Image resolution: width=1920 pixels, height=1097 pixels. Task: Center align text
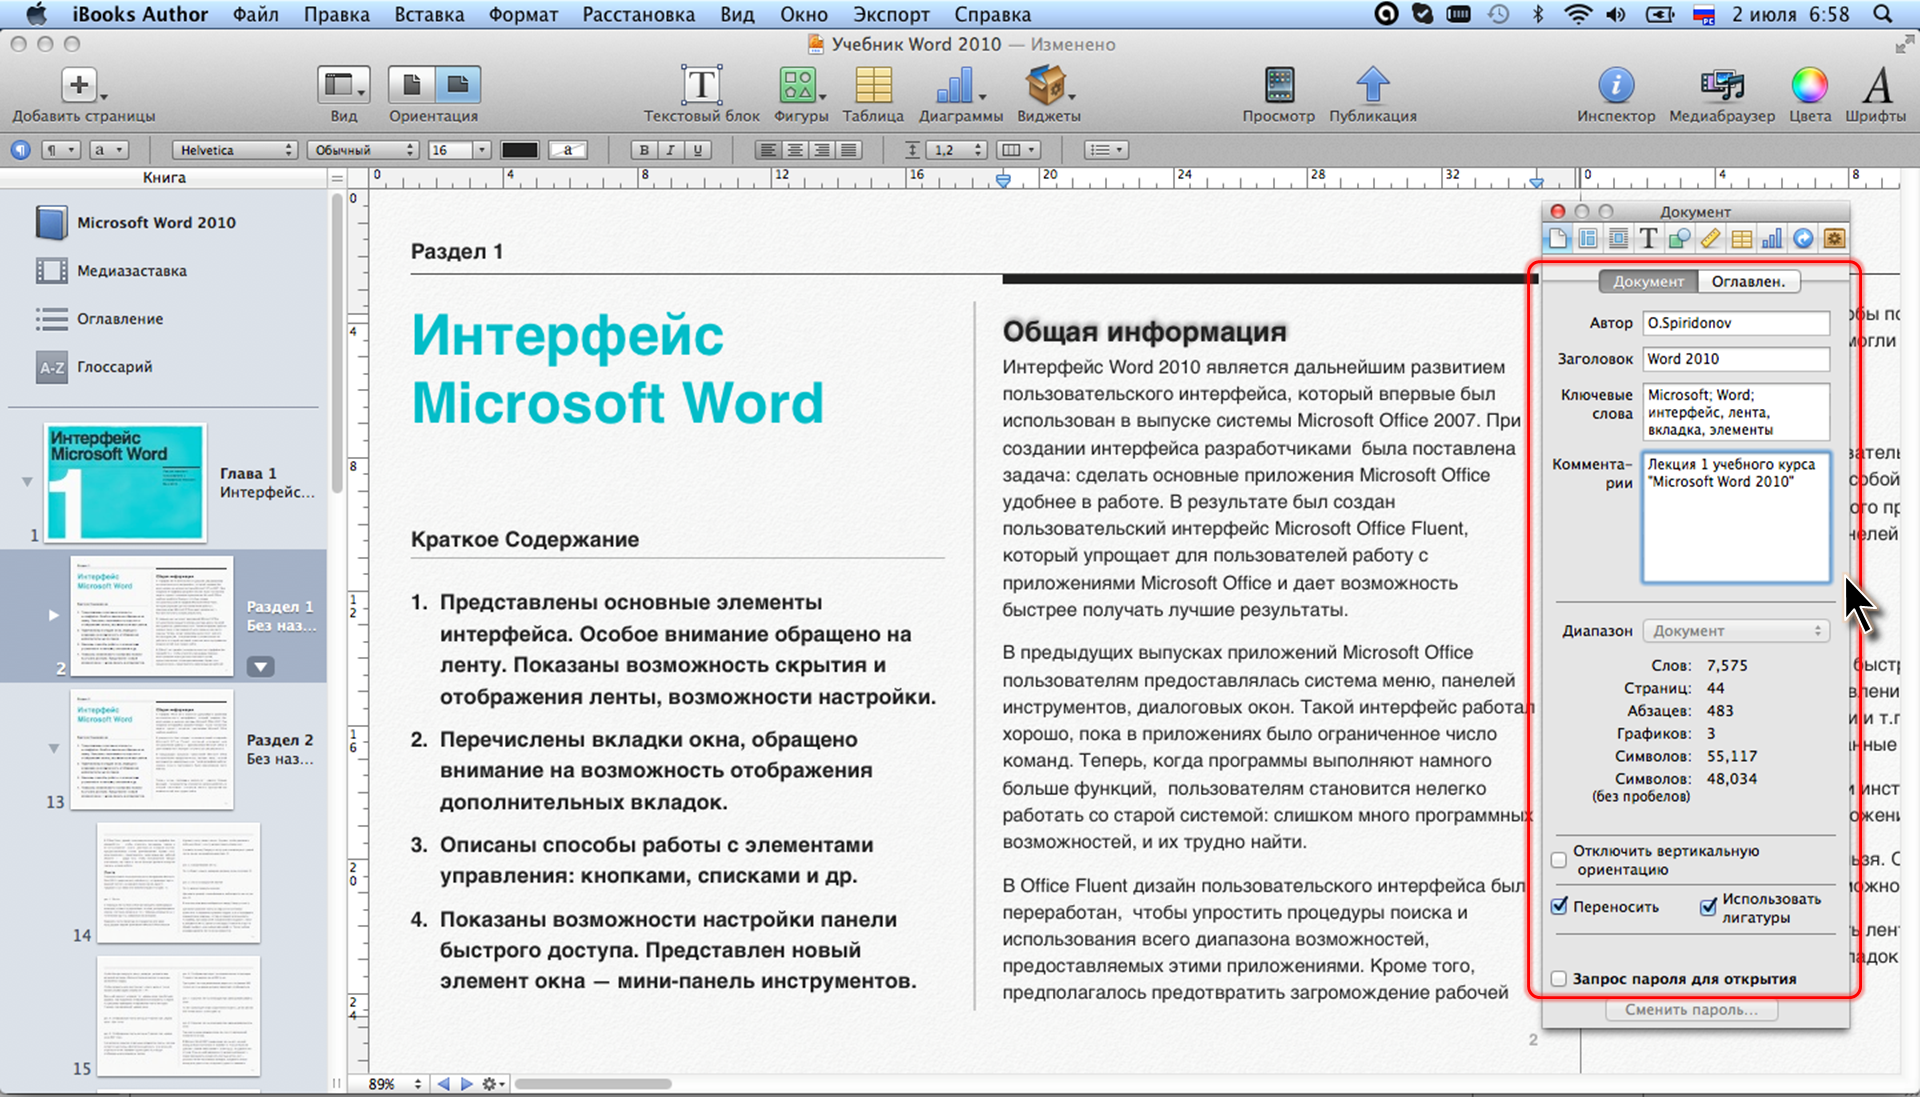tap(795, 150)
